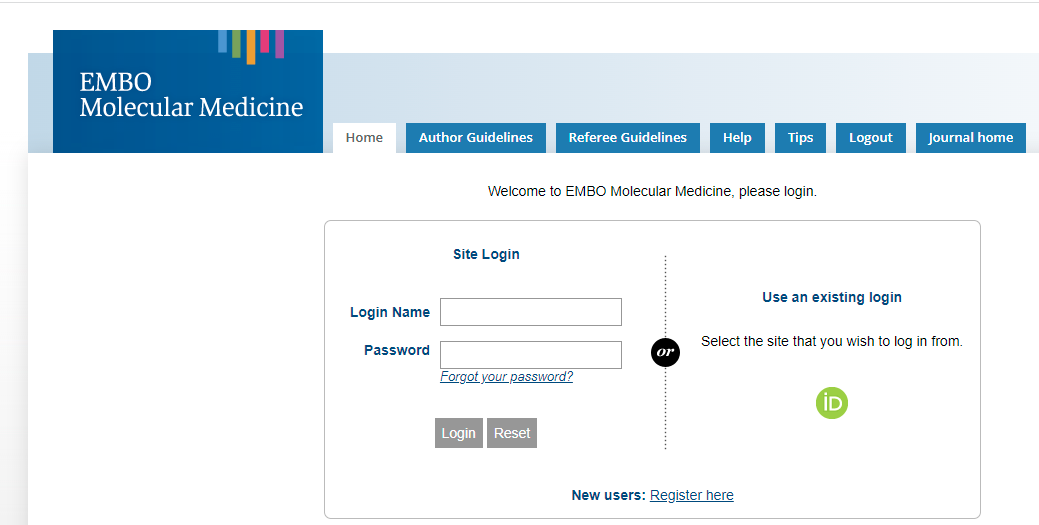Screen dimensions: 1039x525
Task: Navigate to Journal home
Action: 970,138
